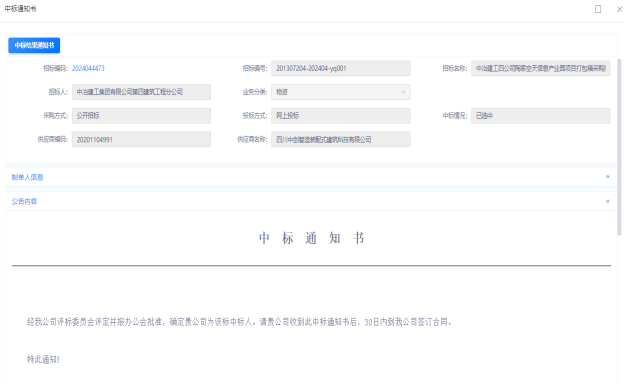The image size is (624, 386).
Task: Click the 特此通知! text line
Action: (43, 360)
